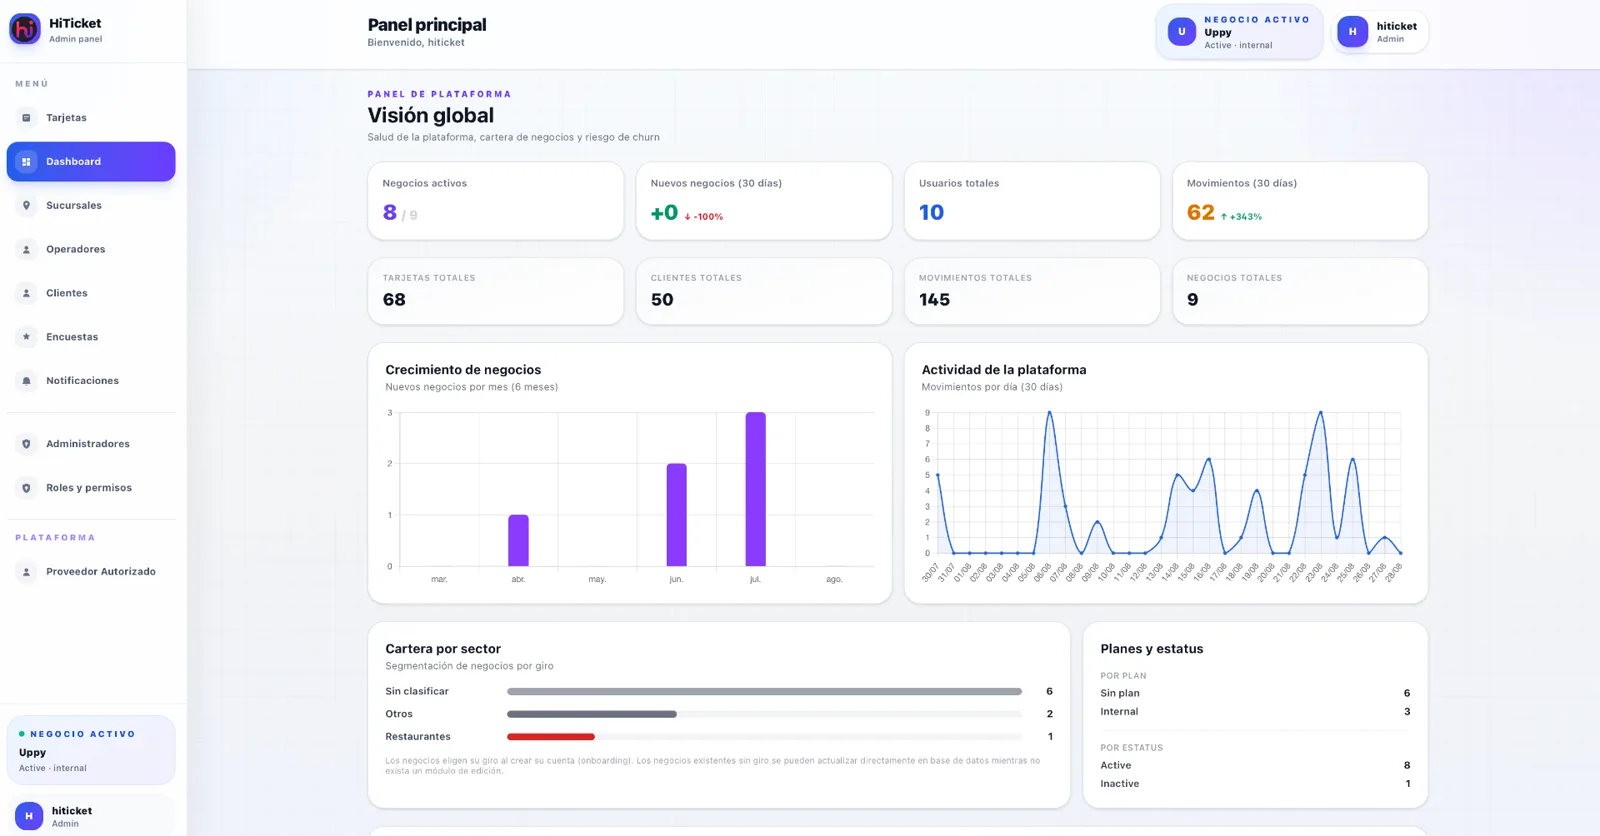Click the red Restaurantes sector bar

click(551, 737)
